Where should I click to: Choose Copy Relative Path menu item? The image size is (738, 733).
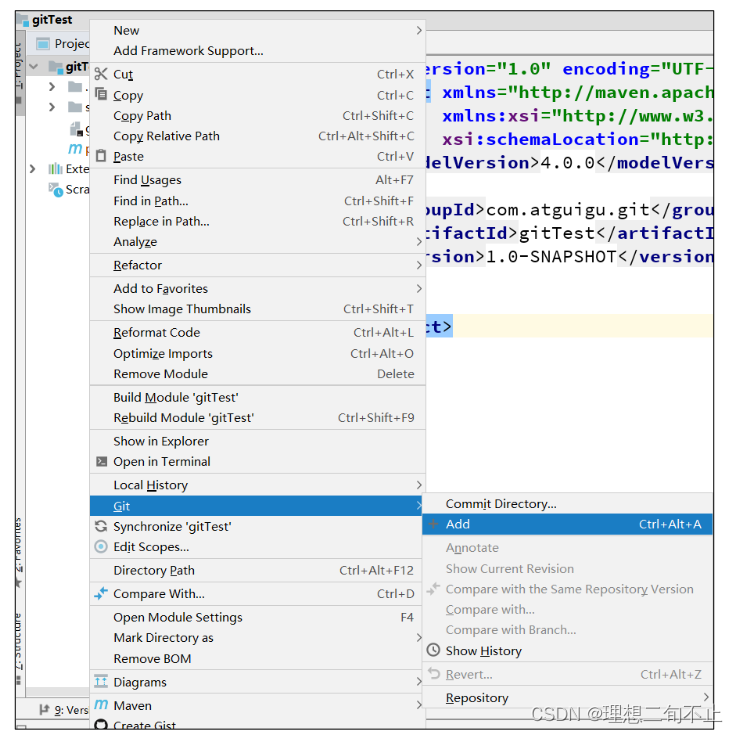click(257, 136)
